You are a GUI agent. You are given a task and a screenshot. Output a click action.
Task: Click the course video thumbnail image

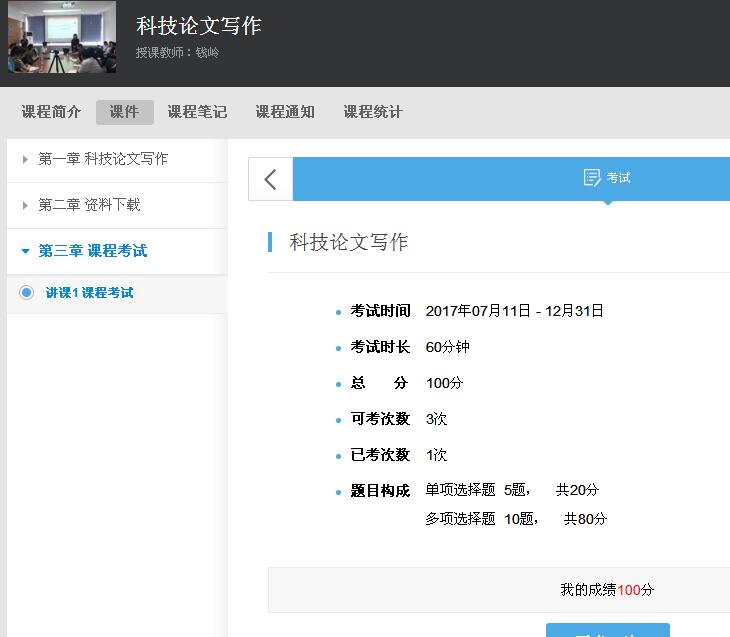pyautogui.click(x=62, y=38)
